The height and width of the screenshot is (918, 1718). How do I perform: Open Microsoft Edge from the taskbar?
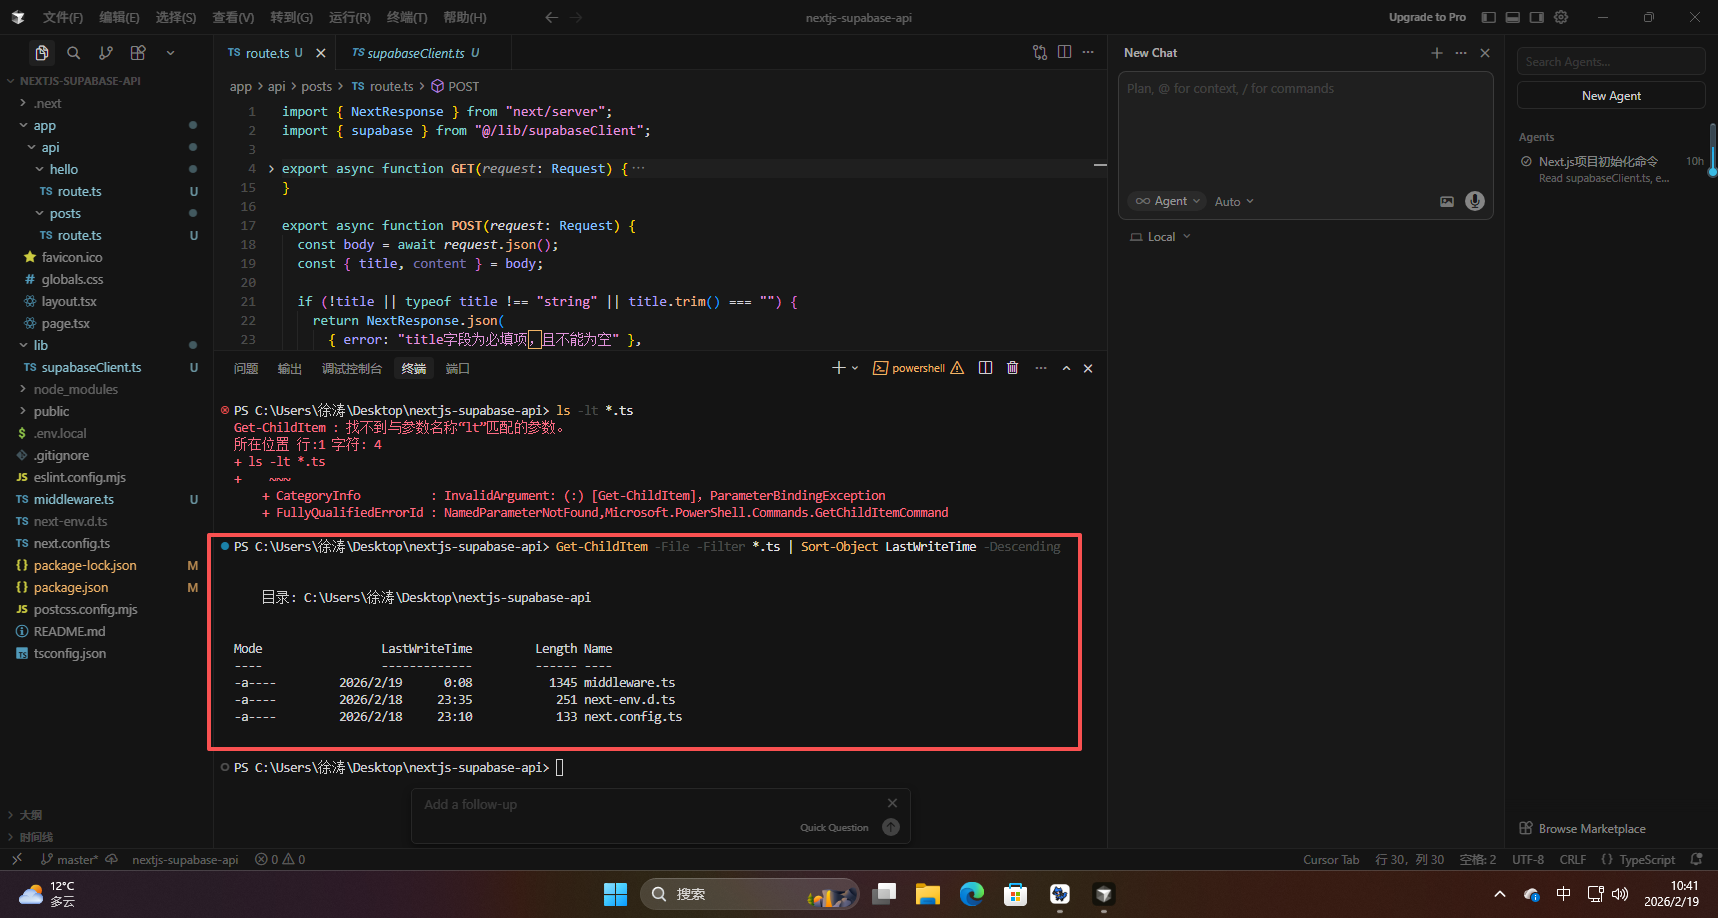tap(972, 894)
